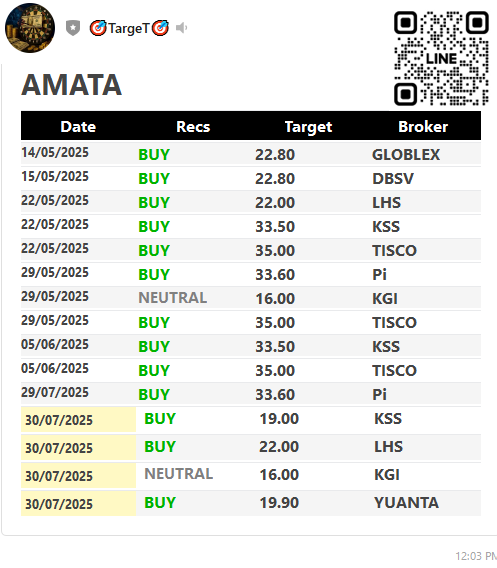Click the DBSV broker cell
This screenshot has width=497, height=568.
pos(393,179)
